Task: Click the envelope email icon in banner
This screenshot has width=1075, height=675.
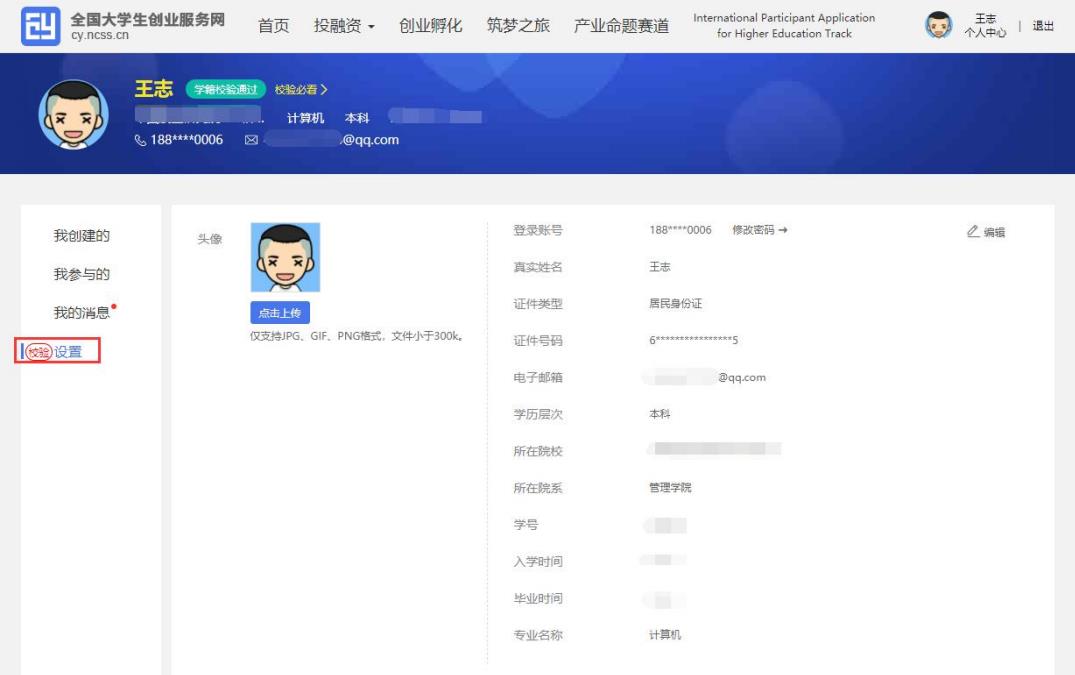Action: [250, 140]
